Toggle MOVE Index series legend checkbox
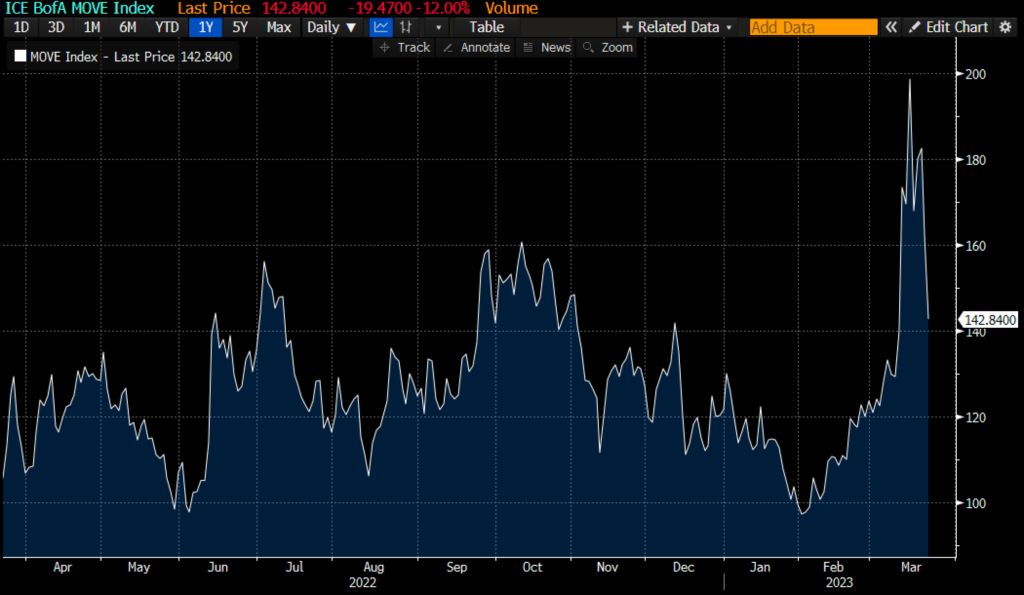 pos(20,57)
